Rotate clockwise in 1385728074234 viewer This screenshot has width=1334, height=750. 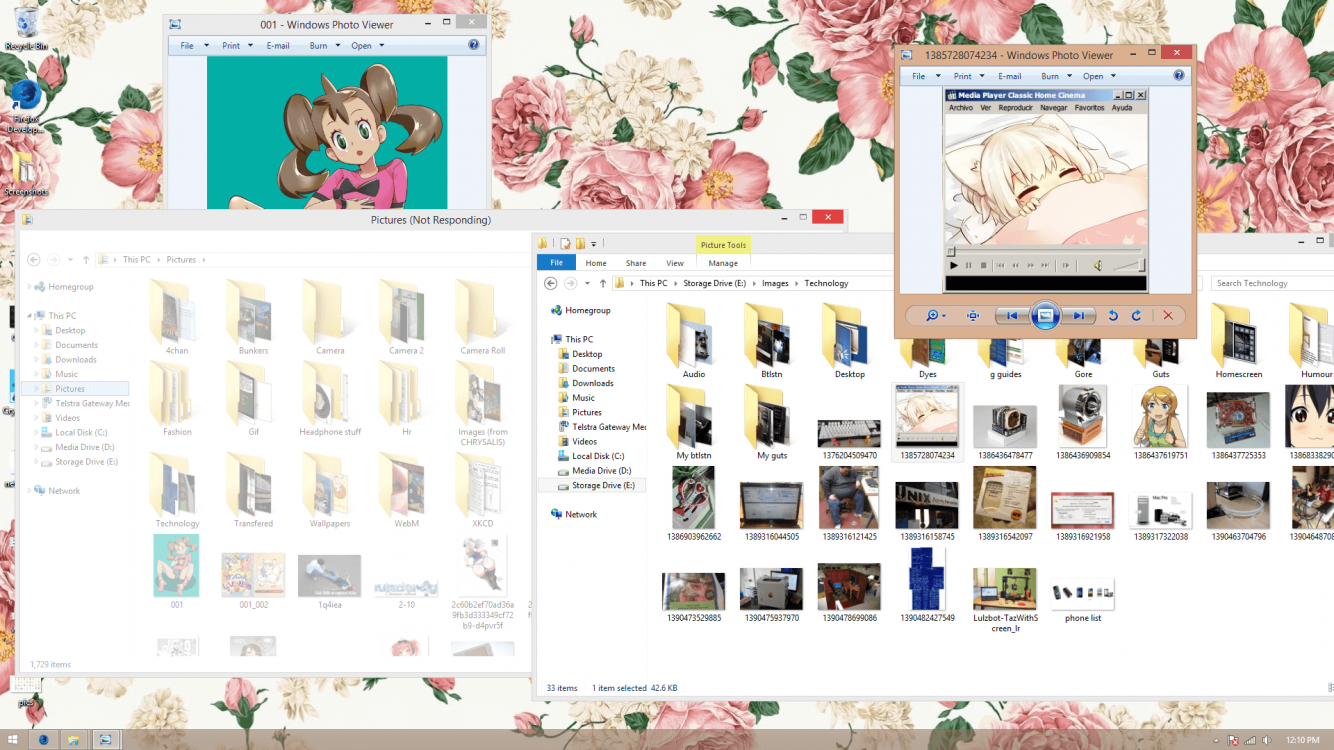click(1136, 315)
